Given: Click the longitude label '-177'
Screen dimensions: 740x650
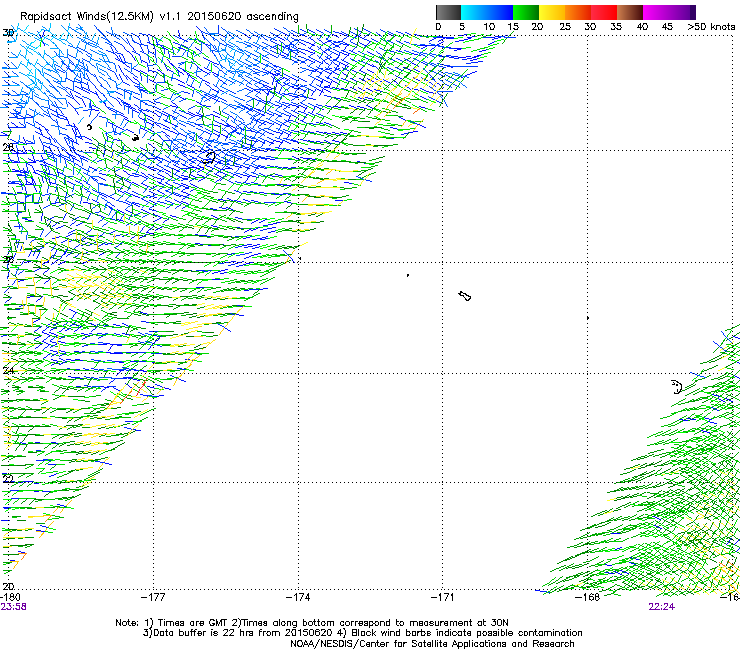Looking at the screenshot, I should pyautogui.click(x=153, y=597).
